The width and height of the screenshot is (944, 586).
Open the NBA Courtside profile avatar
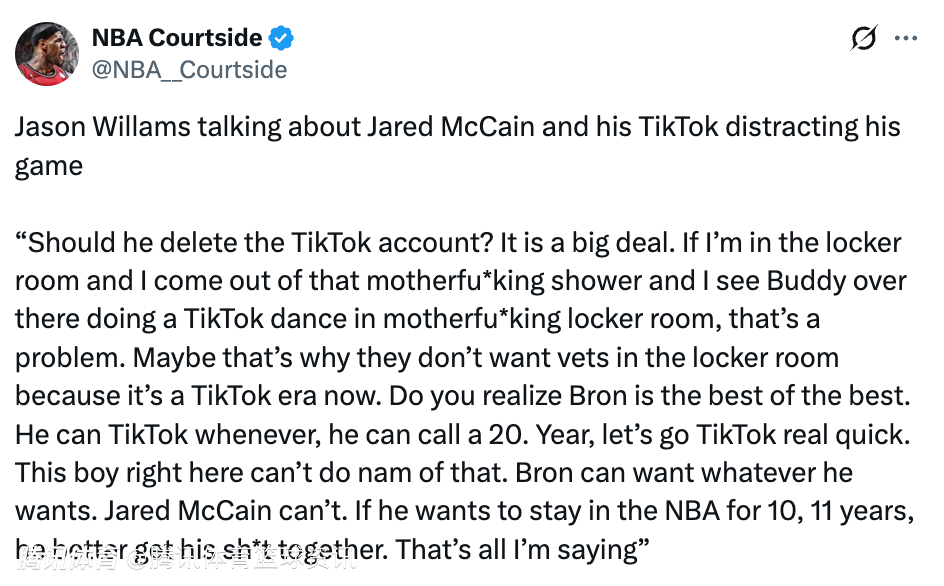[47, 54]
